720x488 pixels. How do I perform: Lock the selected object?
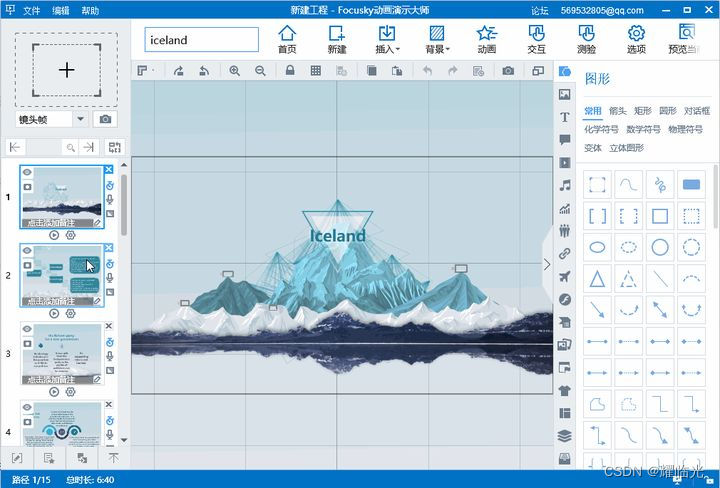(x=290, y=70)
